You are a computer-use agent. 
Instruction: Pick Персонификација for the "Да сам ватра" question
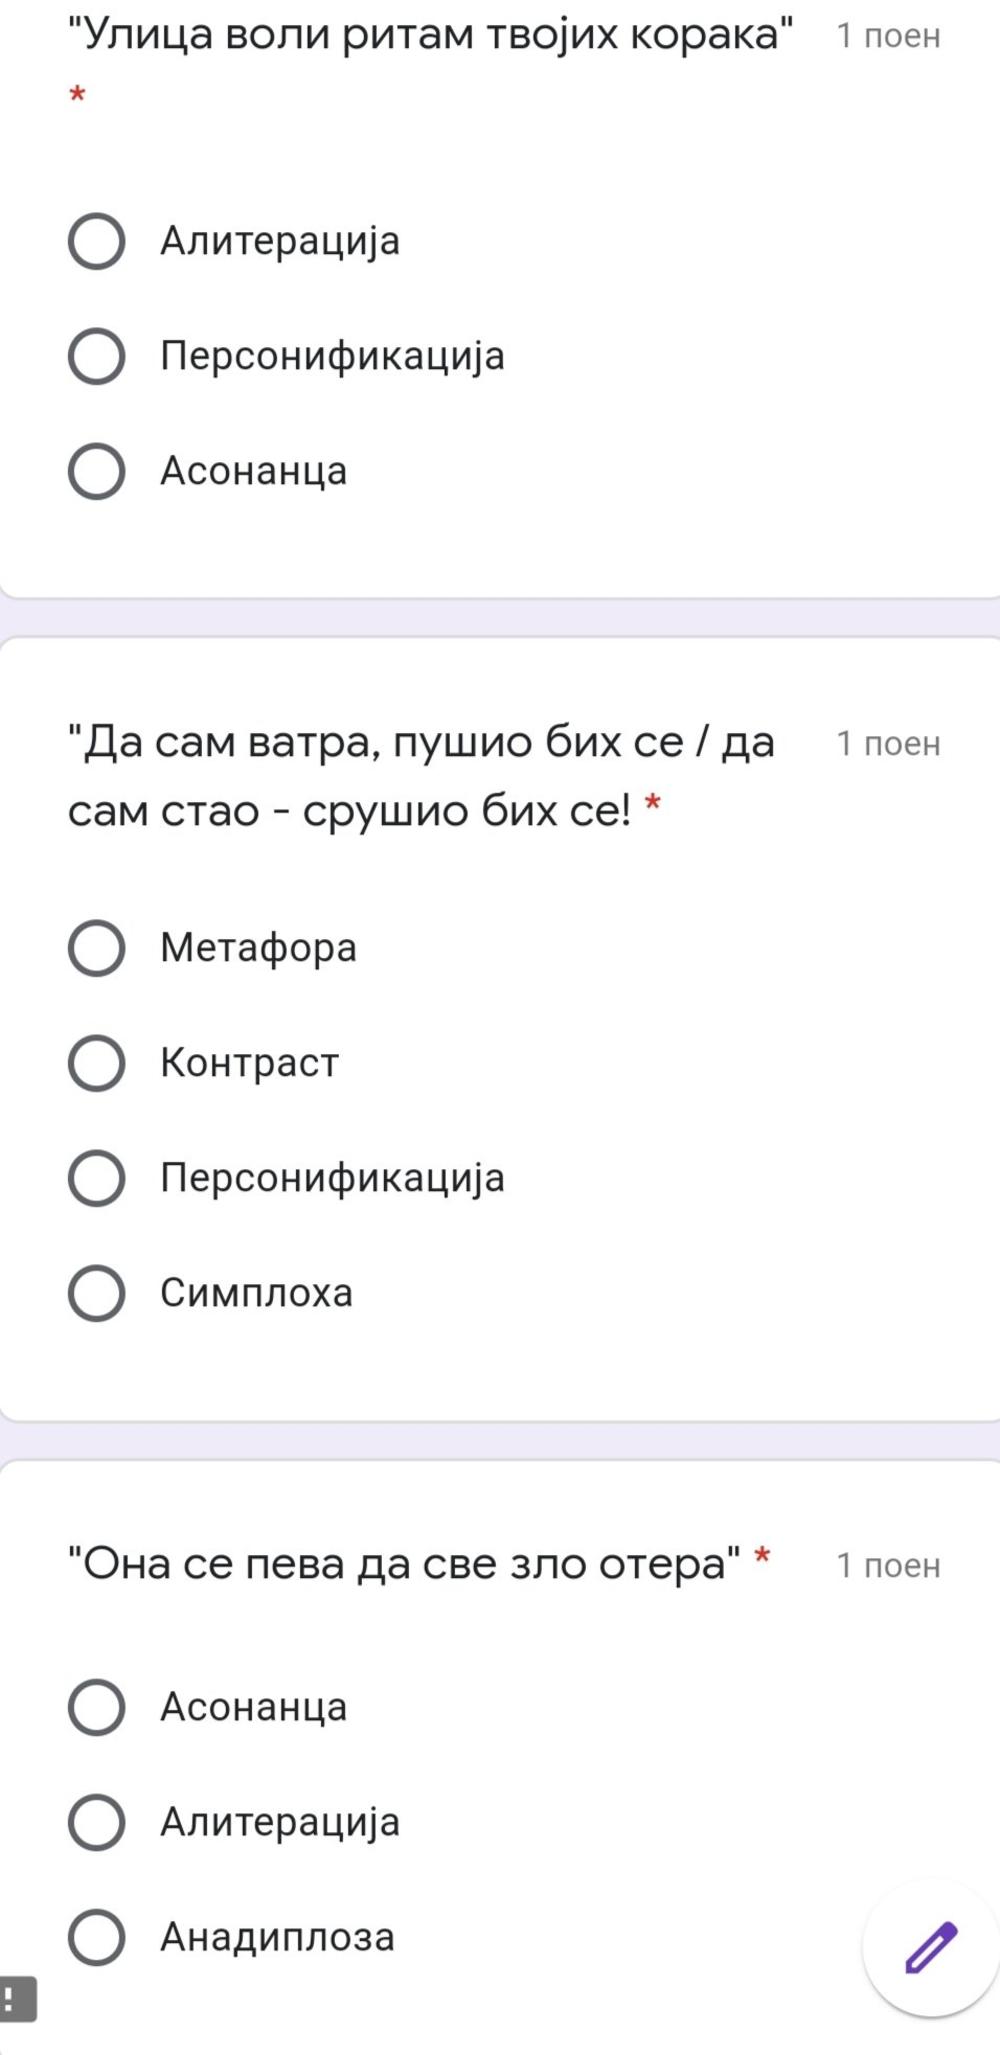(x=97, y=1178)
